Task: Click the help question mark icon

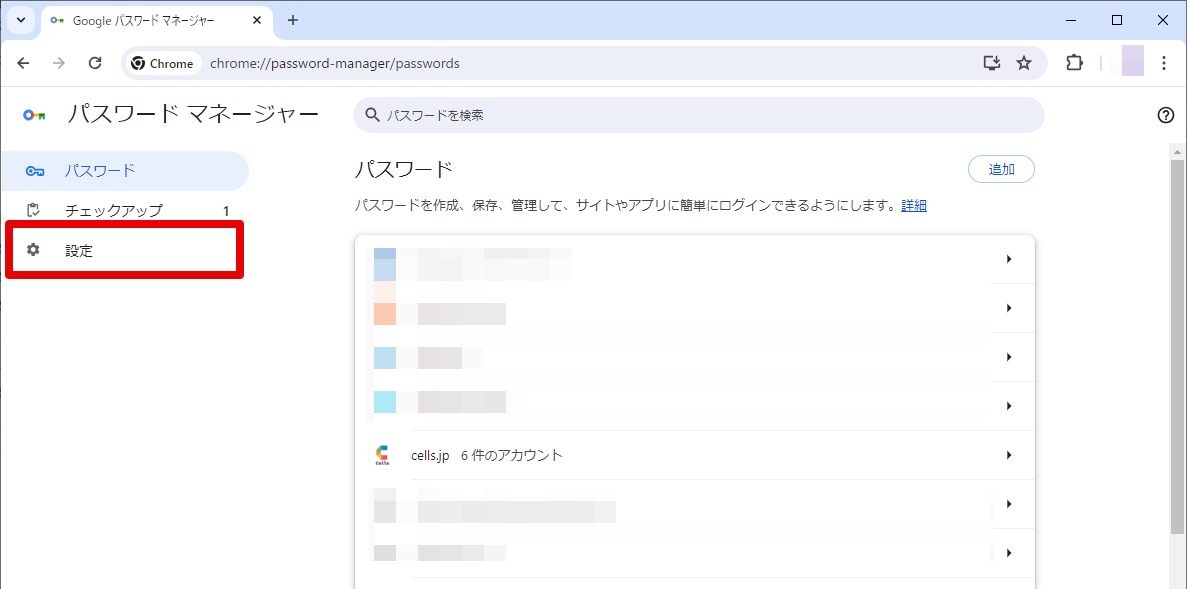Action: click(x=1166, y=115)
